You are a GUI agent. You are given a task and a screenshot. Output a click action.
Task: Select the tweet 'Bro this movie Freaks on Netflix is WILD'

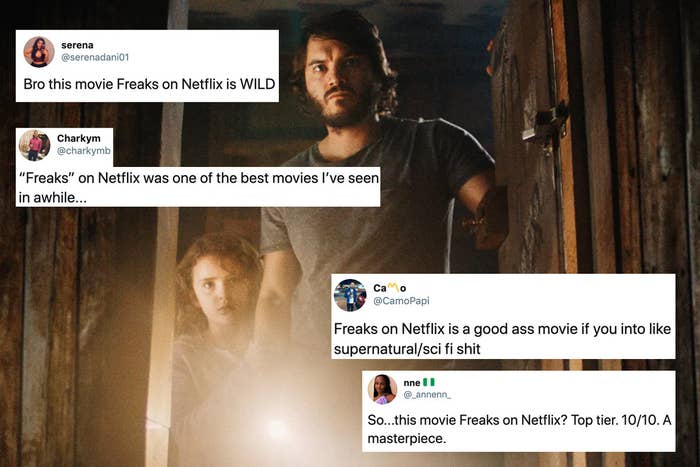click(x=149, y=84)
